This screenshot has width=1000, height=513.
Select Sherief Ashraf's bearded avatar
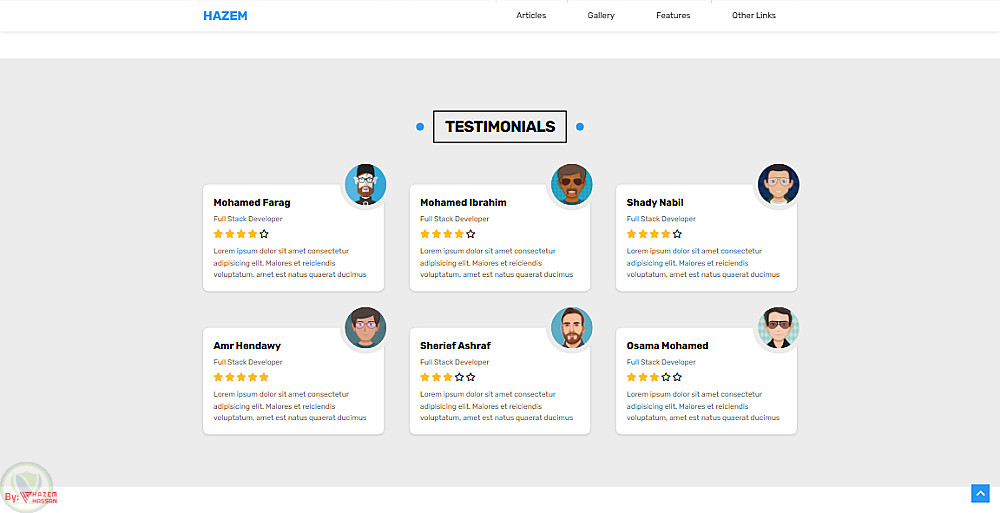point(572,328)
